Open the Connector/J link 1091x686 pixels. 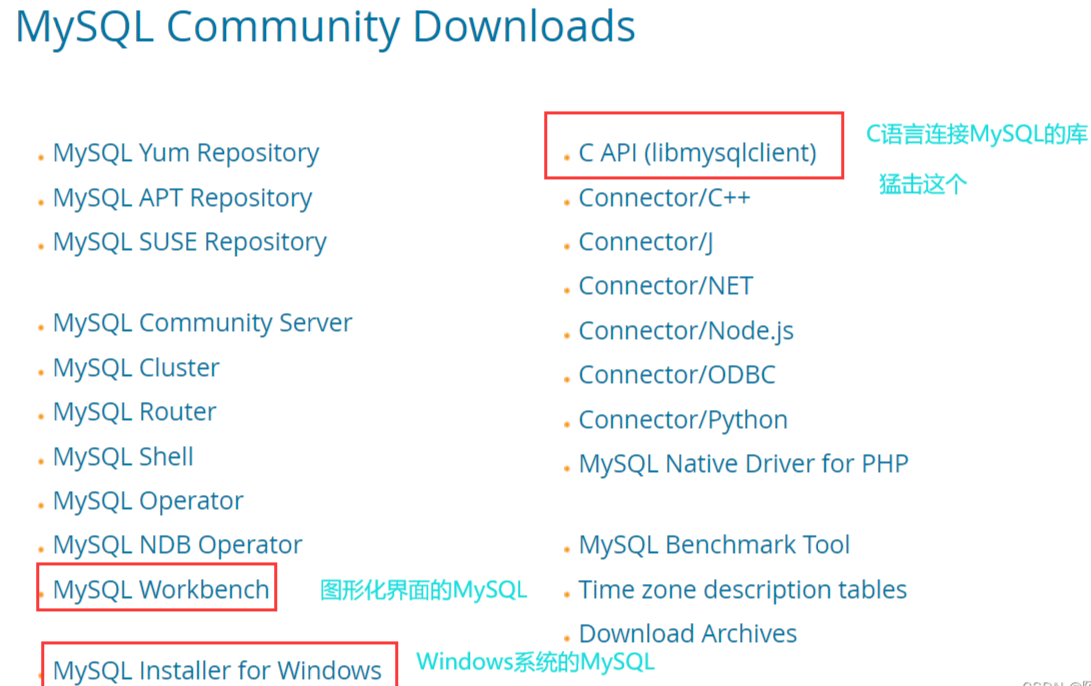[646, 243]
